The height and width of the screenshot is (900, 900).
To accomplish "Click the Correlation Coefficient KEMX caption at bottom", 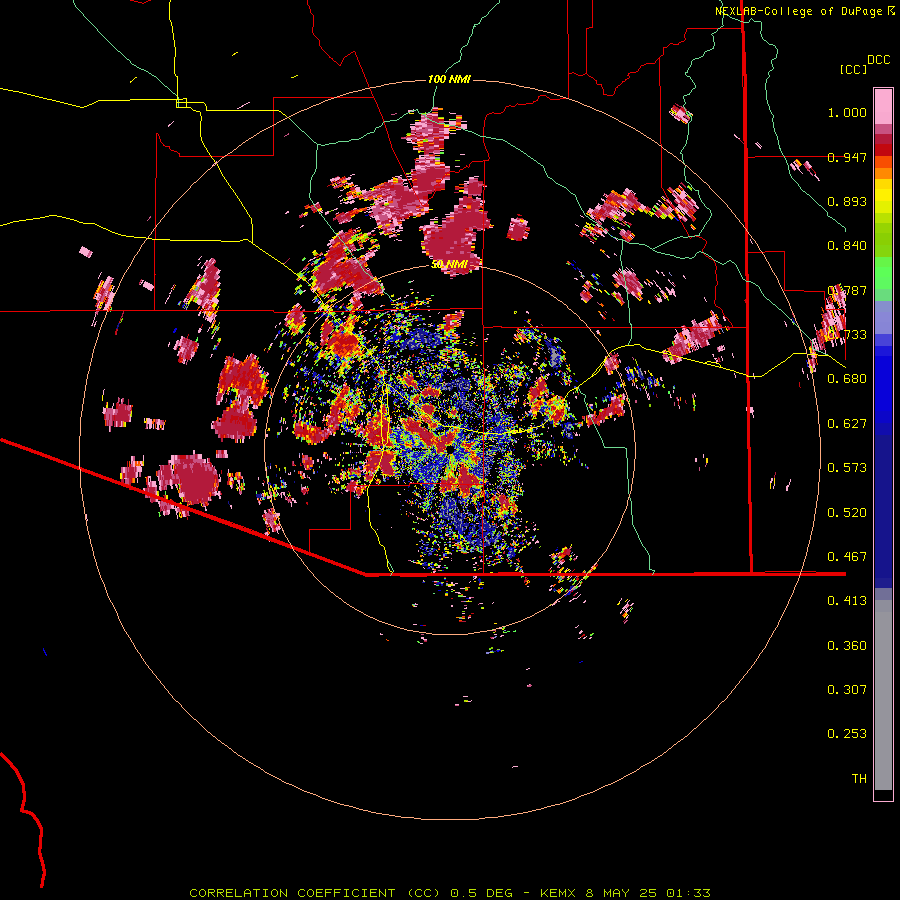I will [x=450, y=893].
